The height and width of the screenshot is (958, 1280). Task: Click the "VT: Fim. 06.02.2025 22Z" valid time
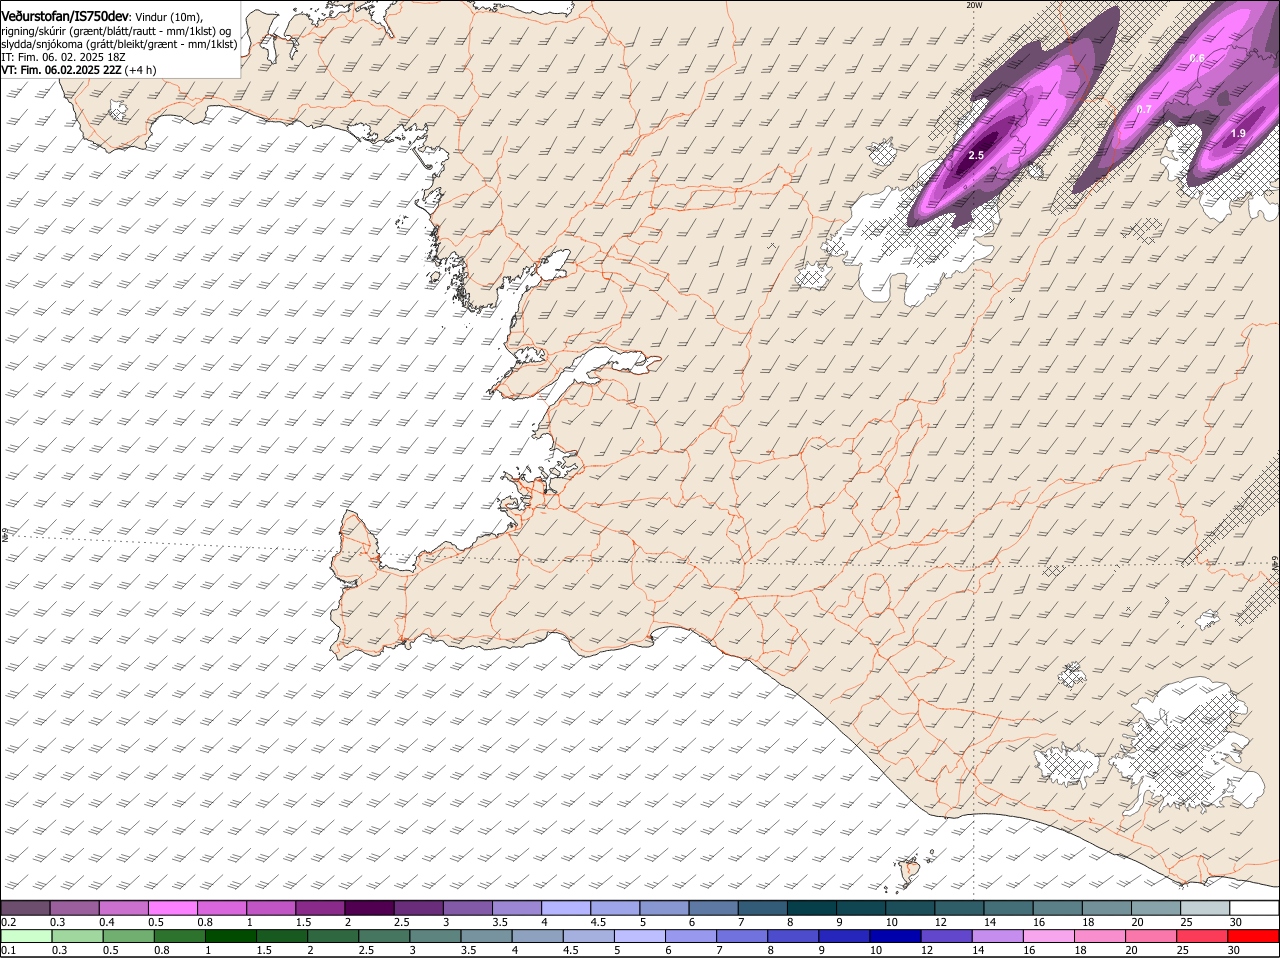point(61,70)
